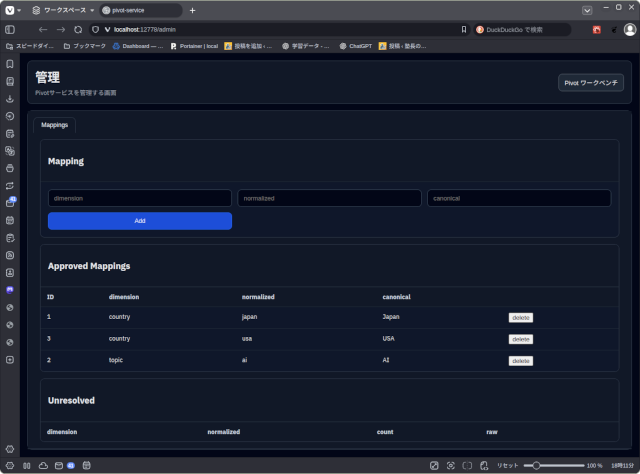Open the ワークスペース workspaces dropdown
The height and width of the screenshot is (474, 640).
(59, 10)
